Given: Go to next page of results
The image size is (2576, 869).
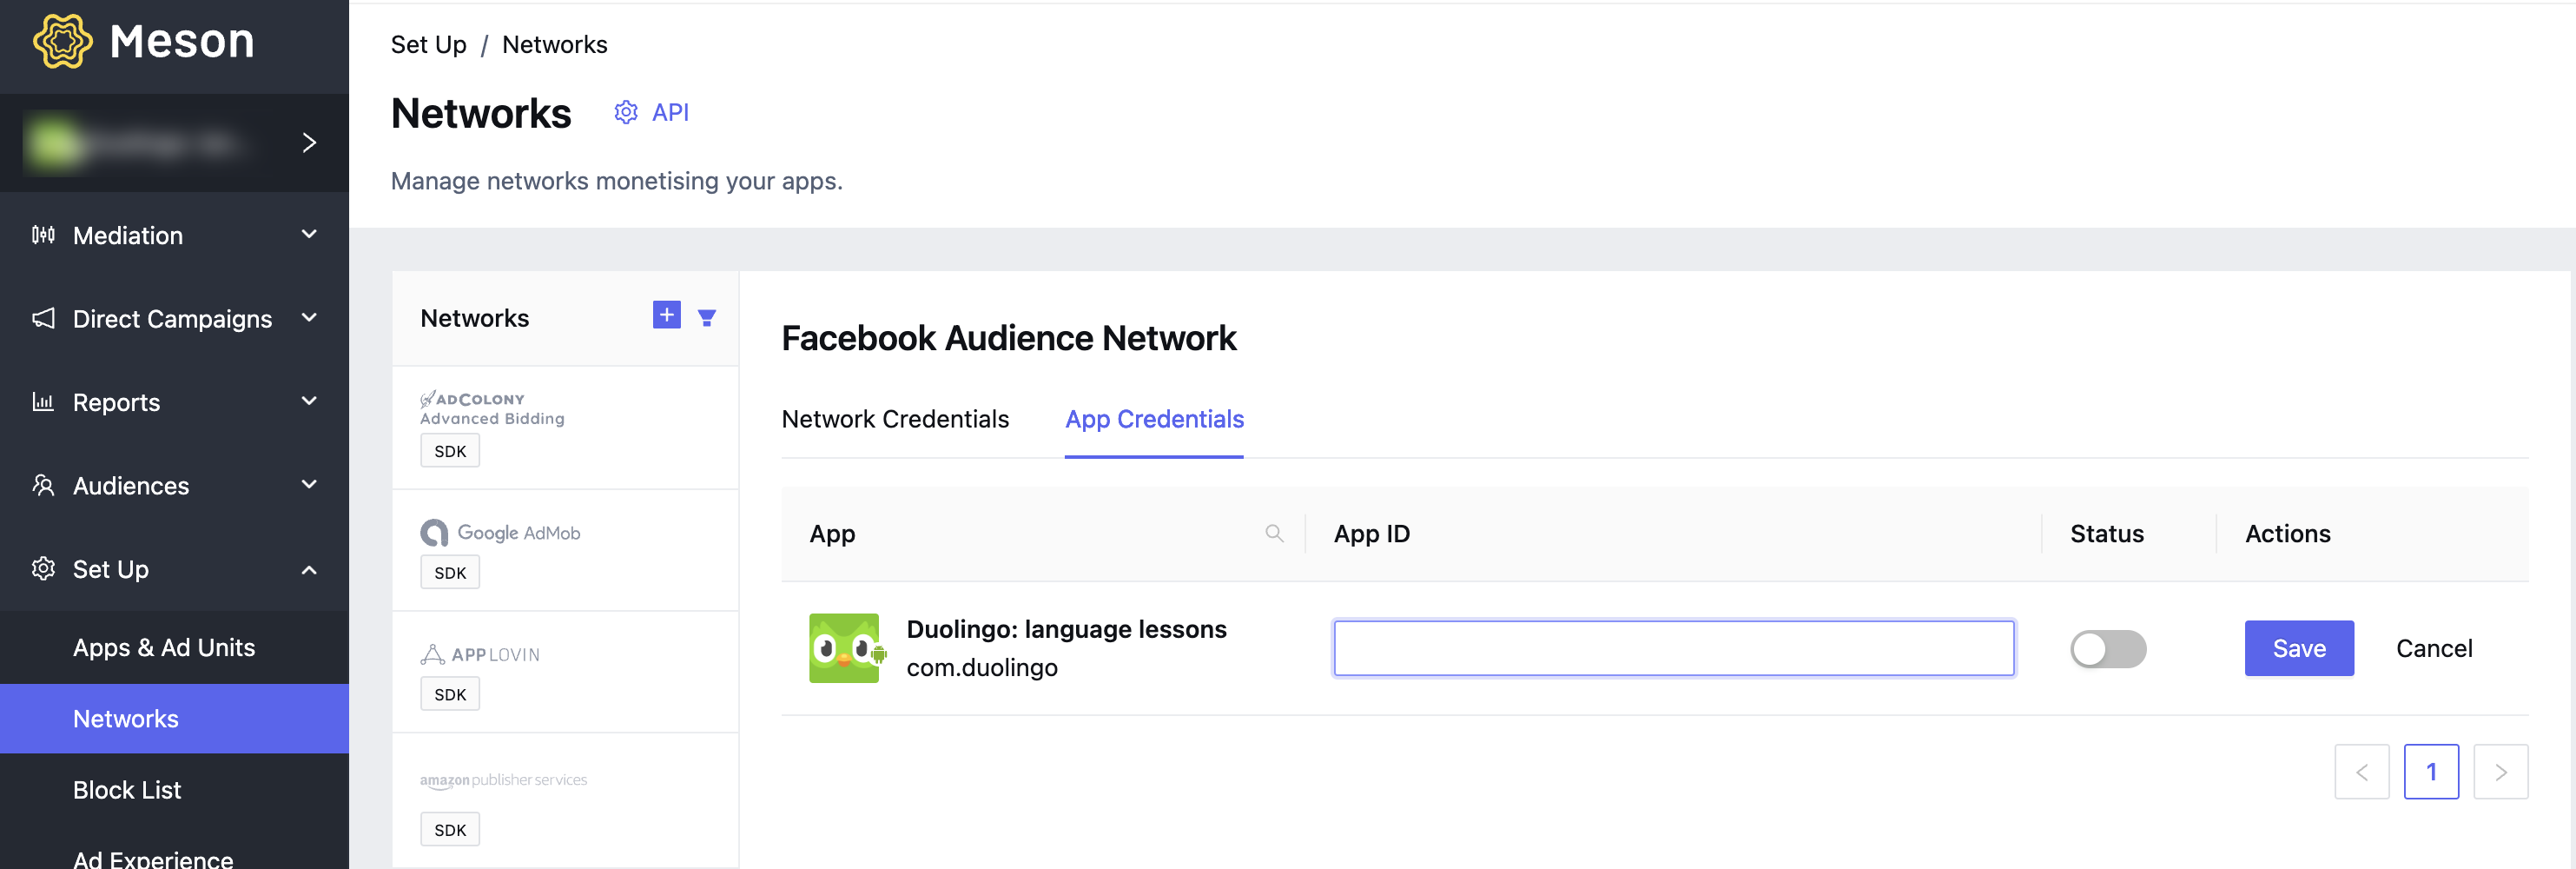Looking at the screenshot, I should (x=2501, y=772).
